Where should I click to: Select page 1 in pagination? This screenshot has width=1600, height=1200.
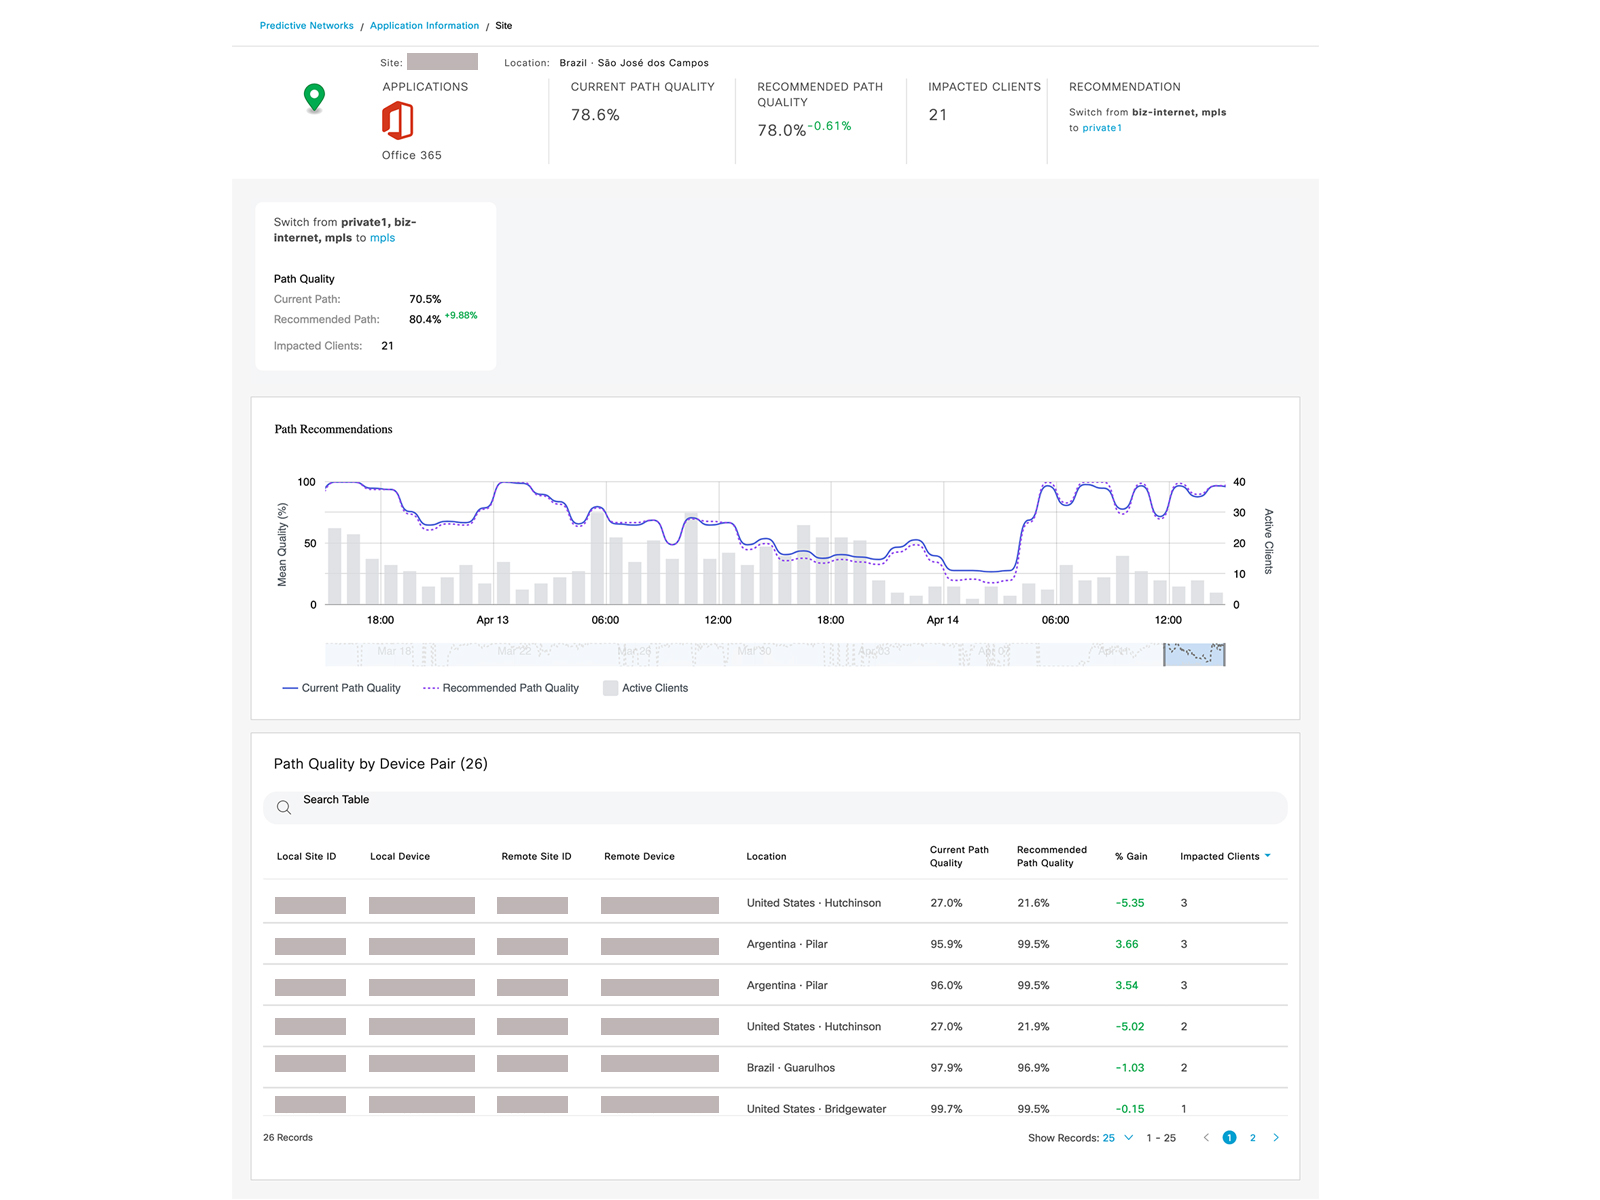pos(1229,1138)
